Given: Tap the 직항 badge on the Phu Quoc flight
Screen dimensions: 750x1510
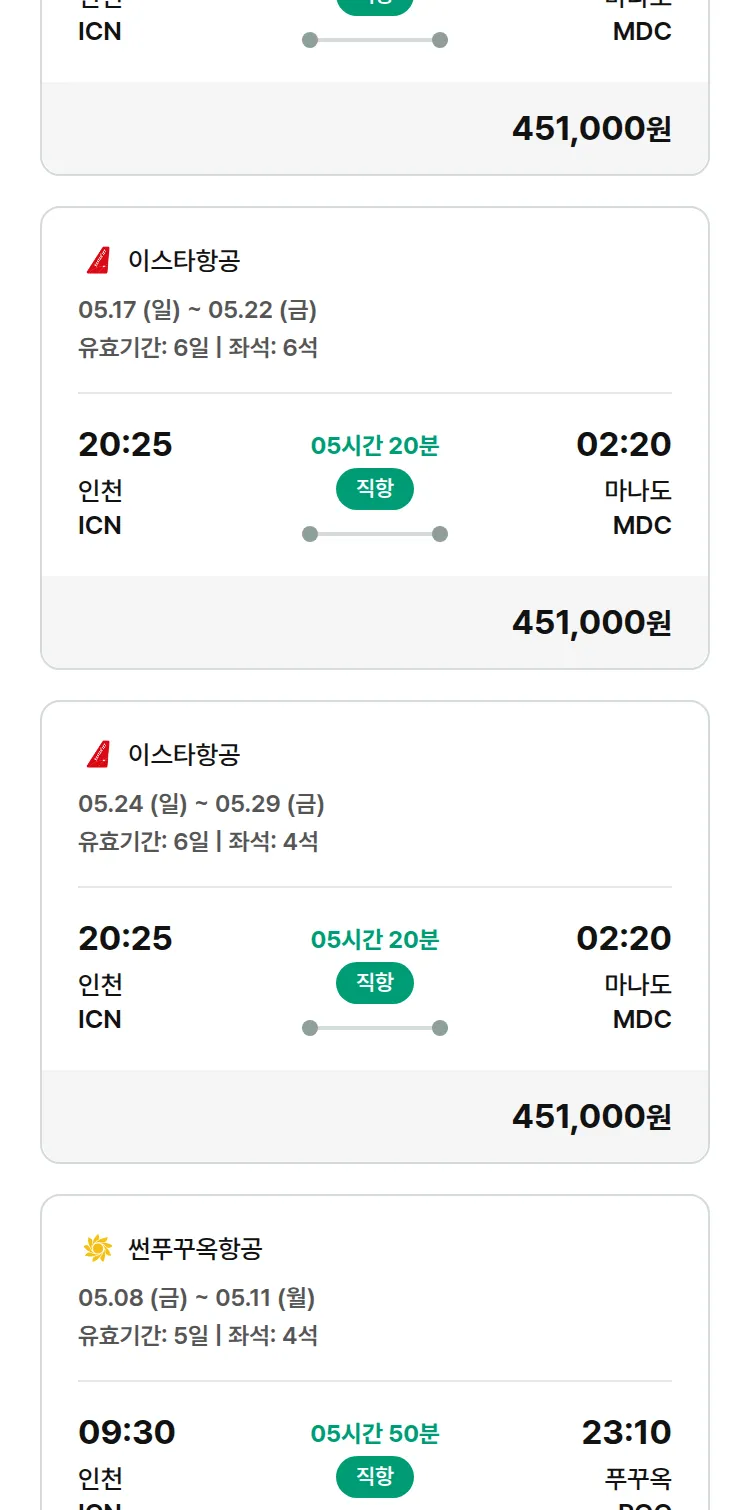Looking at the screenshot, I should 375,1477.
